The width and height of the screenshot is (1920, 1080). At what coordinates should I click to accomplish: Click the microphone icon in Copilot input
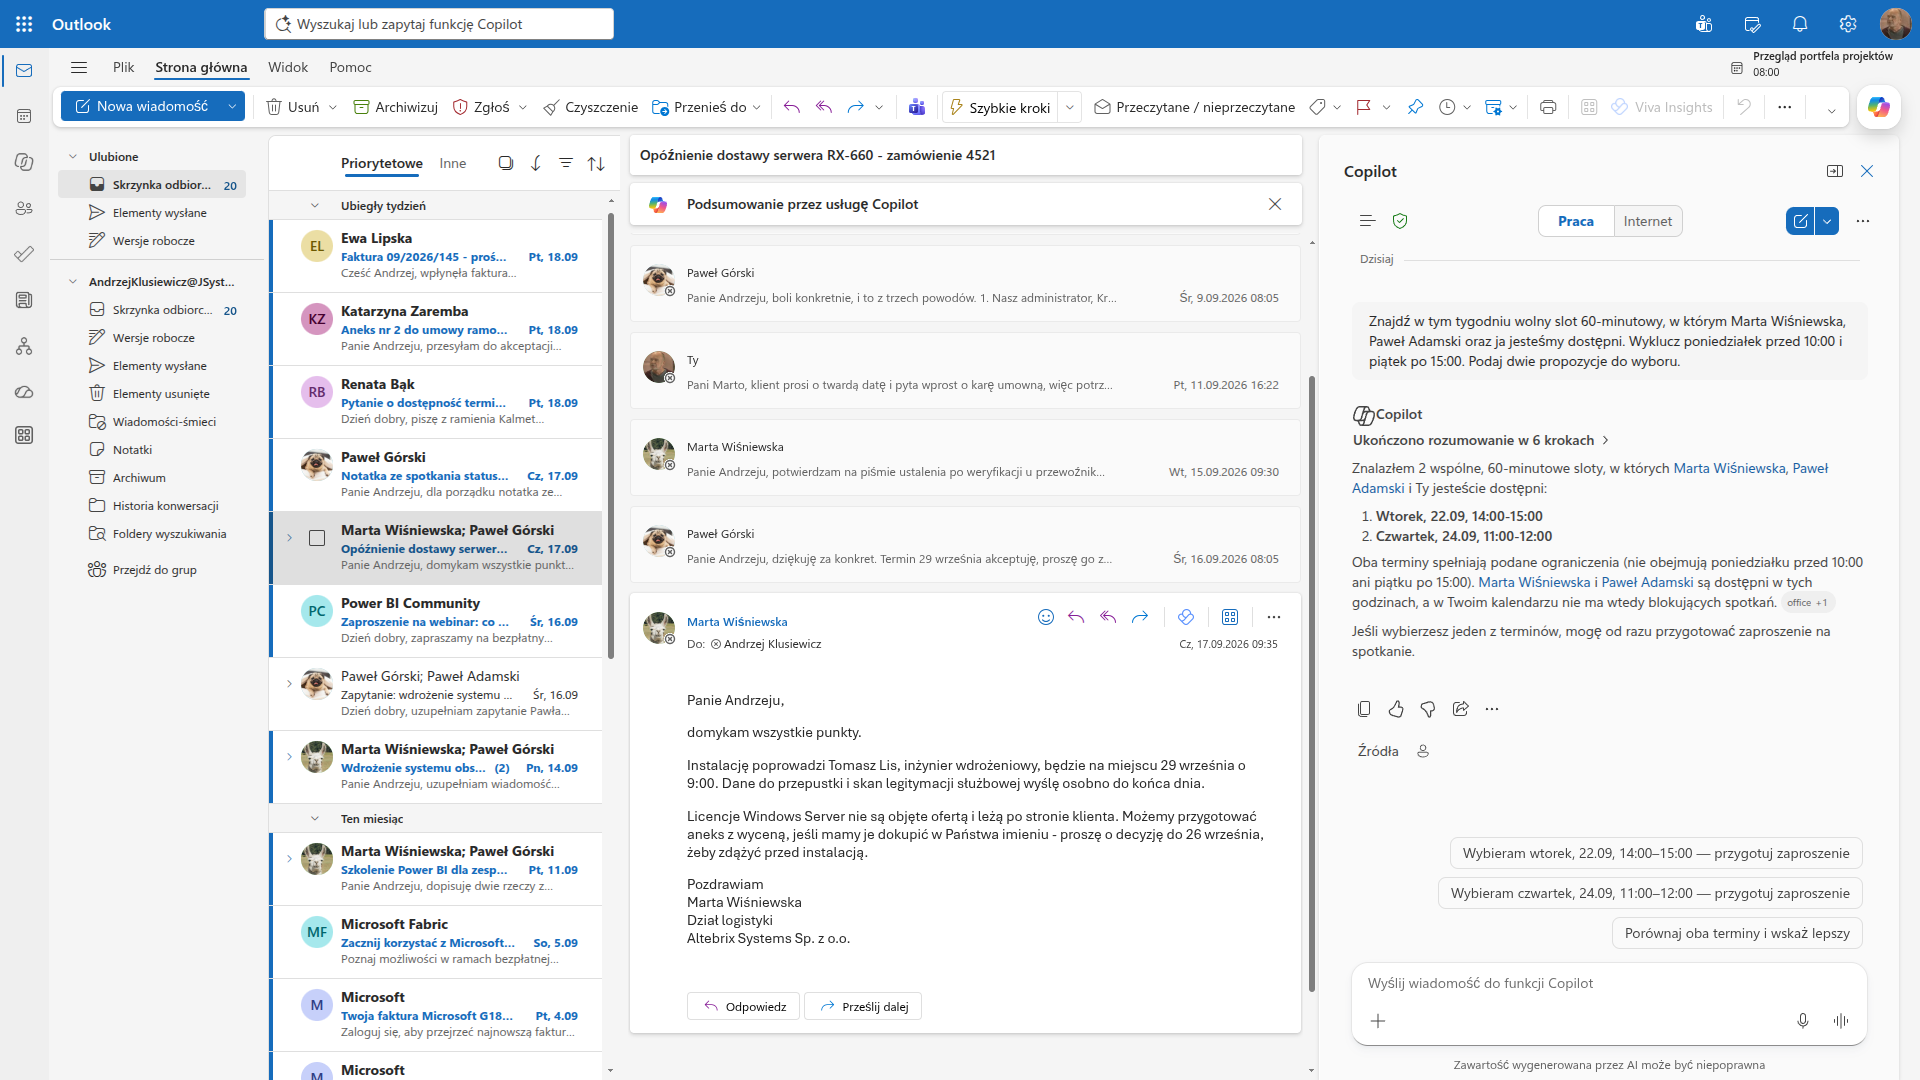pos(1803,1021)
